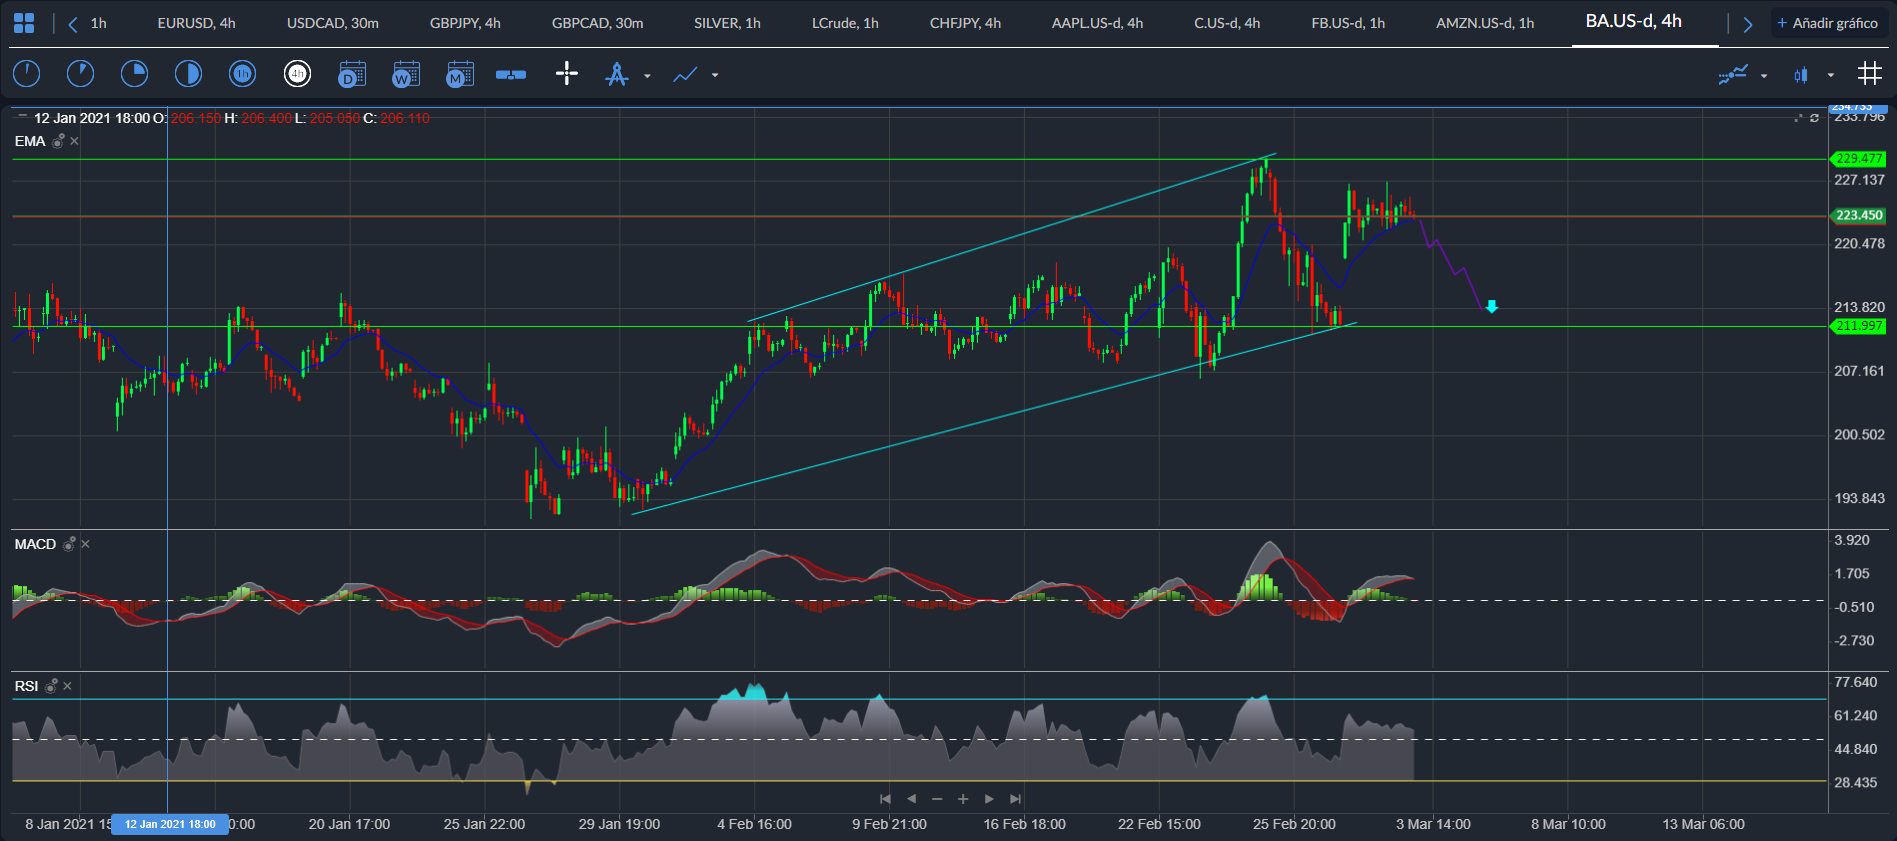Select the Weekly timeframe calendar icon
1897x841 pixels.
point(406,74)
